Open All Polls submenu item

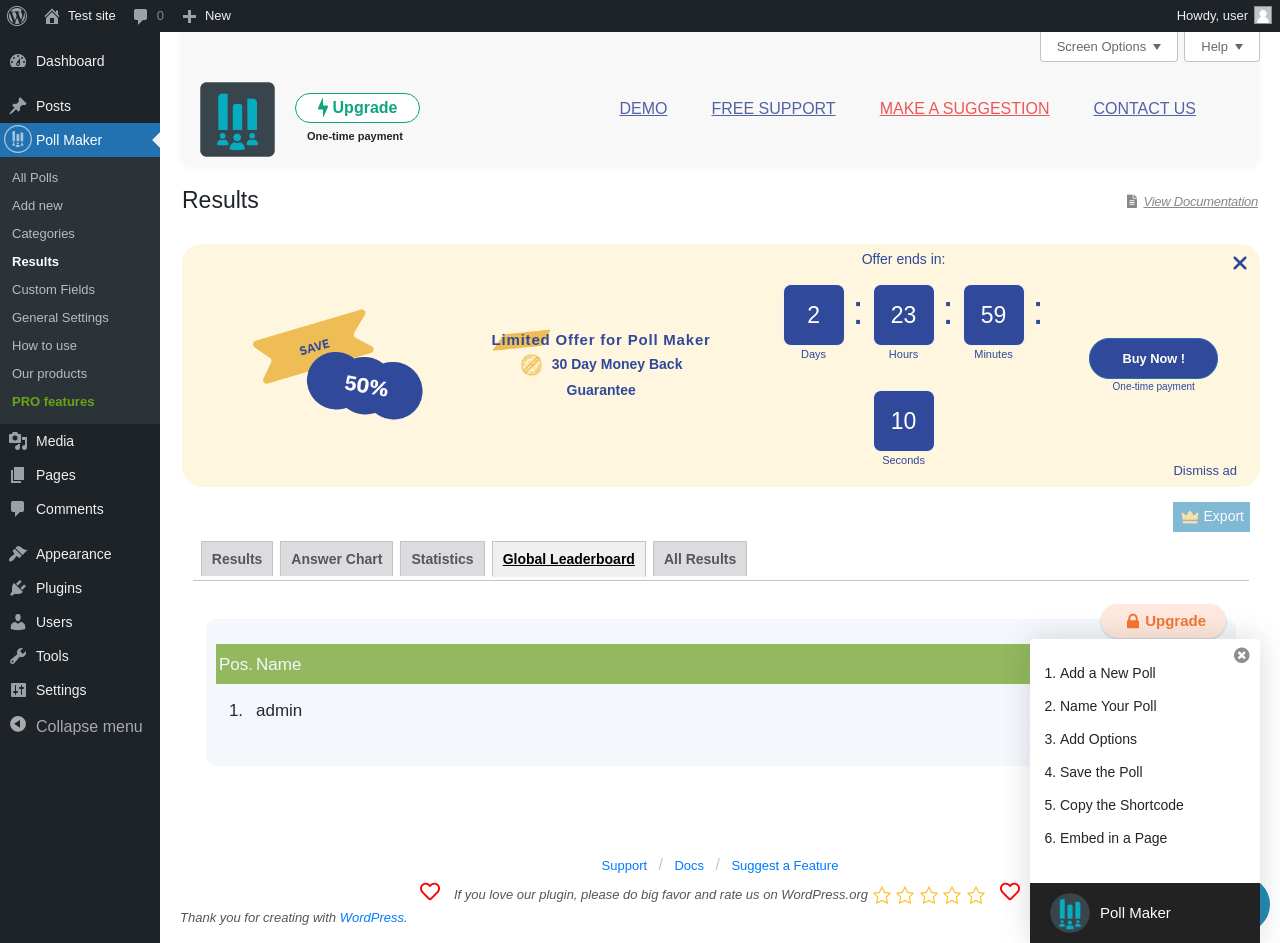[x=80, y=178]
